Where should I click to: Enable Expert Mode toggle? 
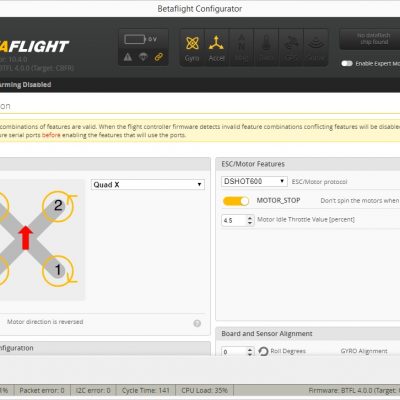click(347, 63)
